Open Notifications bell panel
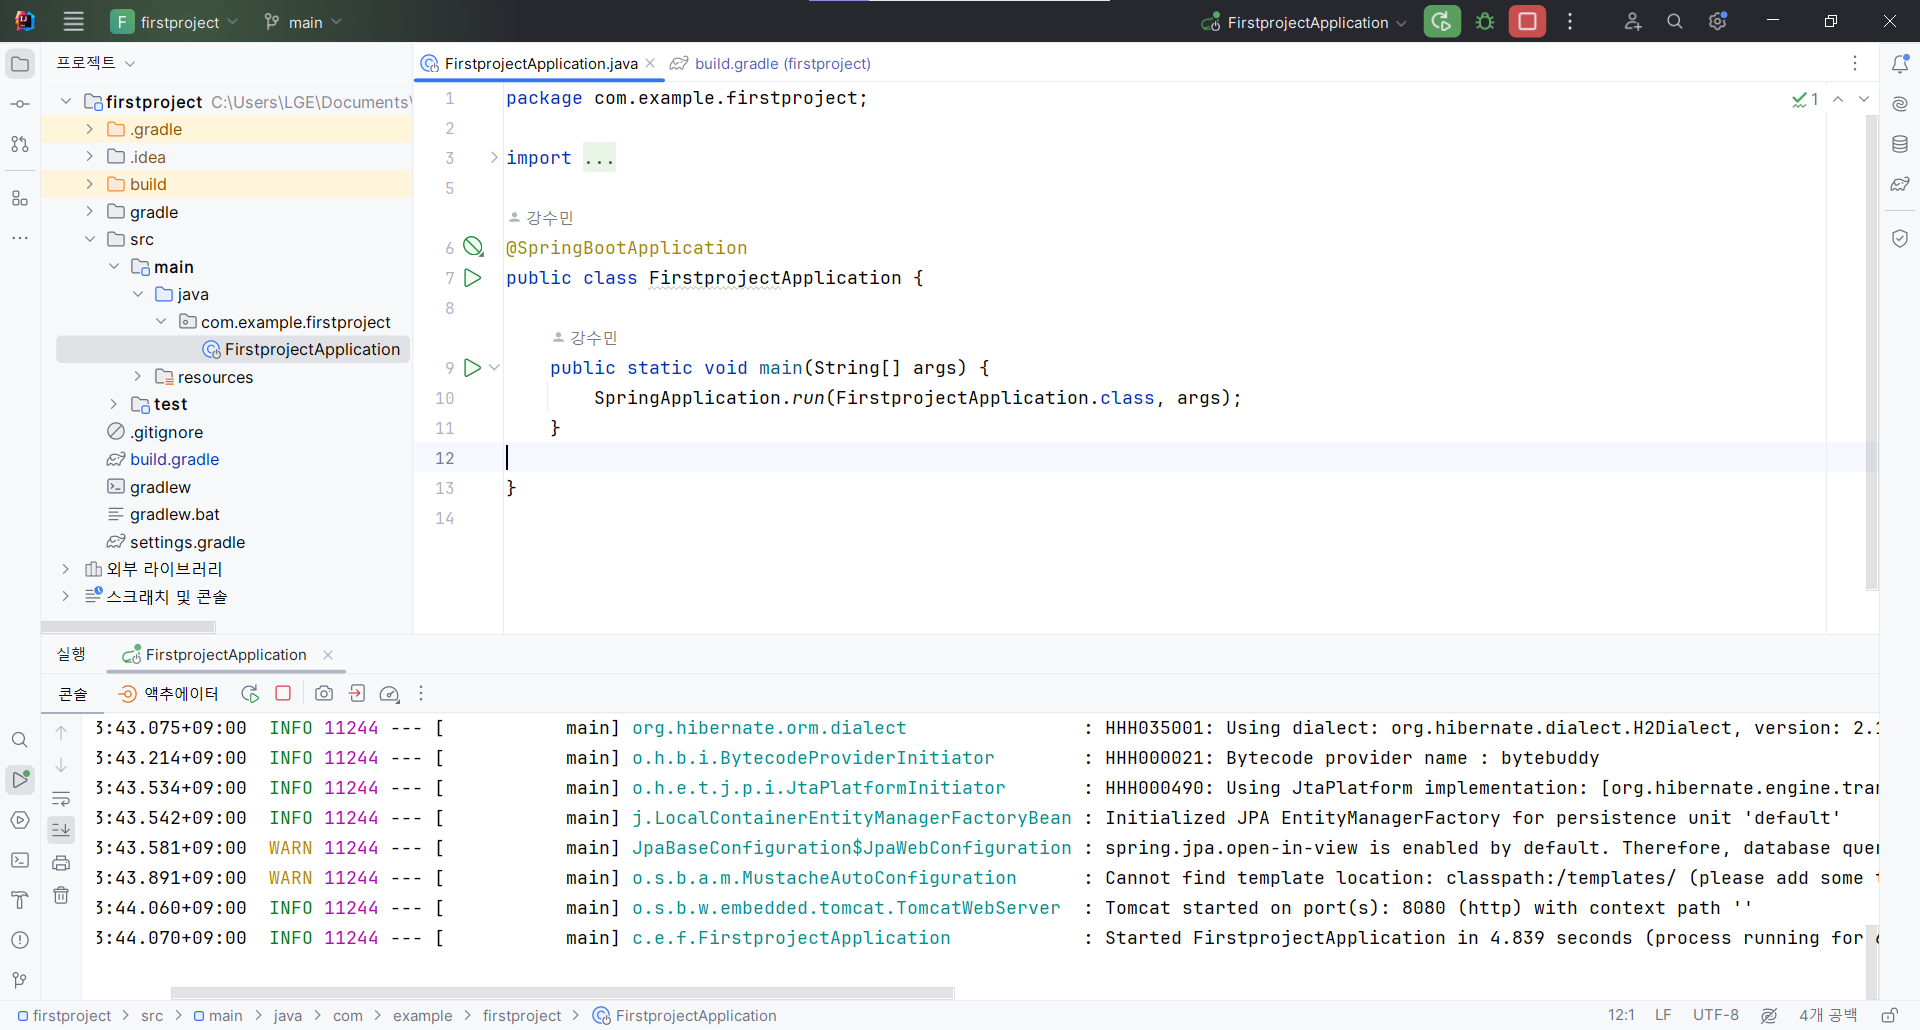 point(1900,64)
